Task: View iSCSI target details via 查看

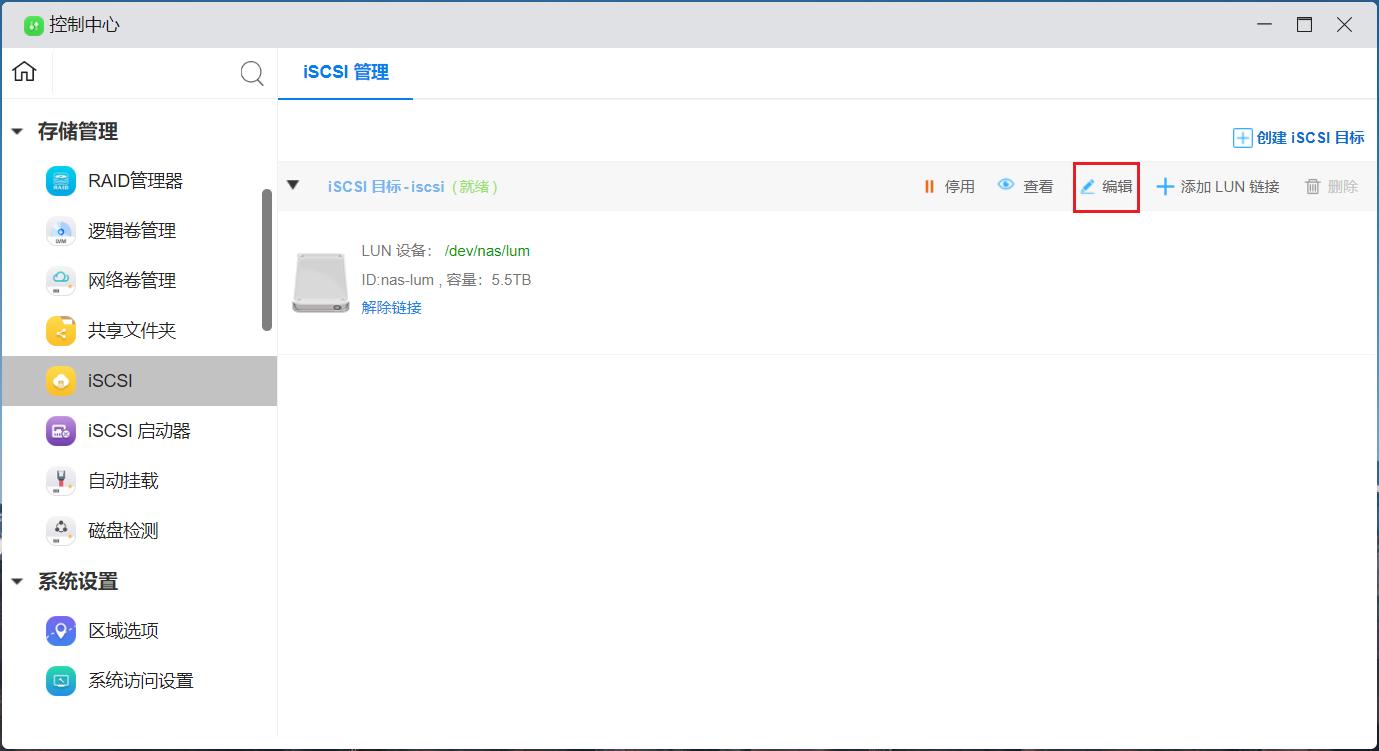Action: point(1026,186)
